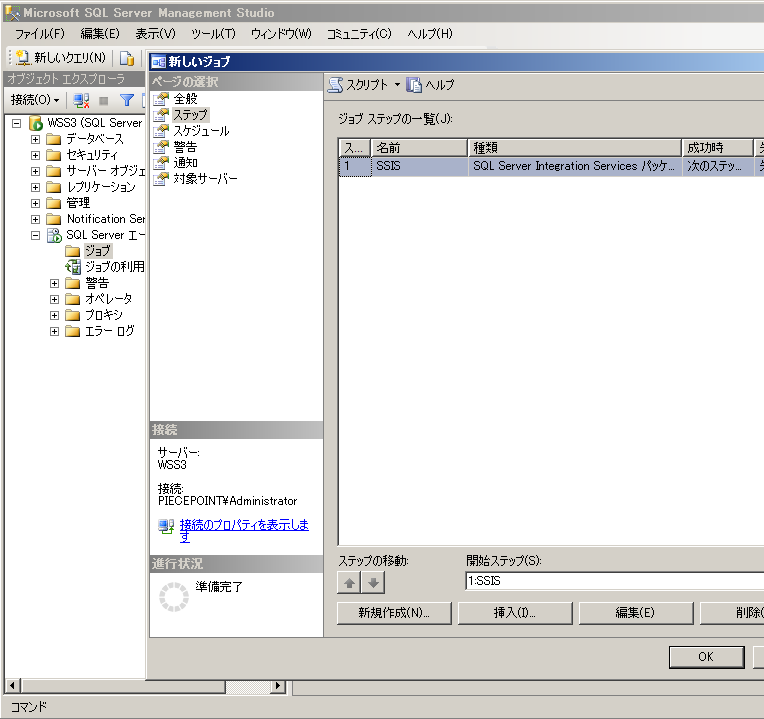Expand the サーバー オブジェクト node
Image resolution: width=764 pixels, height=719 pixels.
click(35, 171)
